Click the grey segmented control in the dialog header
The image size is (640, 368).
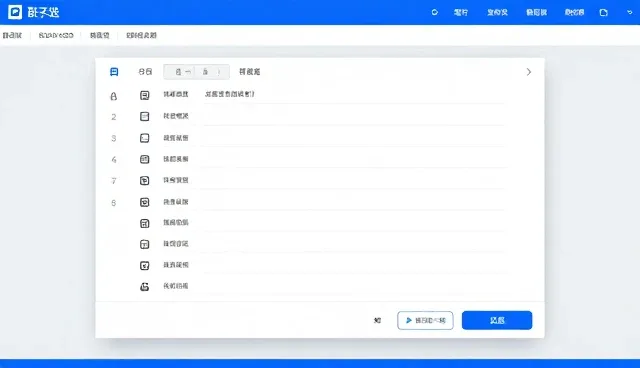coord(196,72)
